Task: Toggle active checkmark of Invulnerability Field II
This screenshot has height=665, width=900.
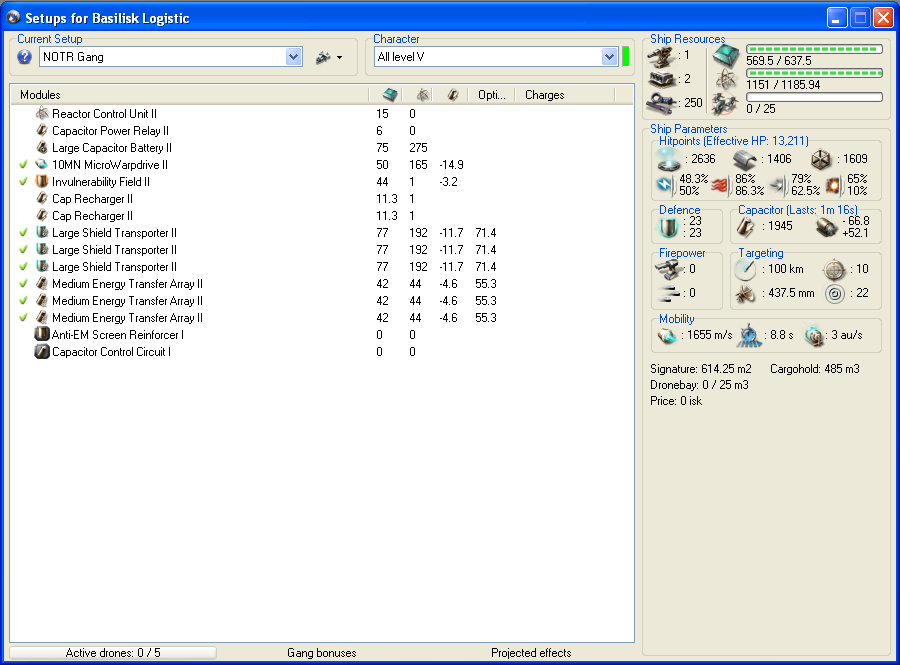Action: 23,182
